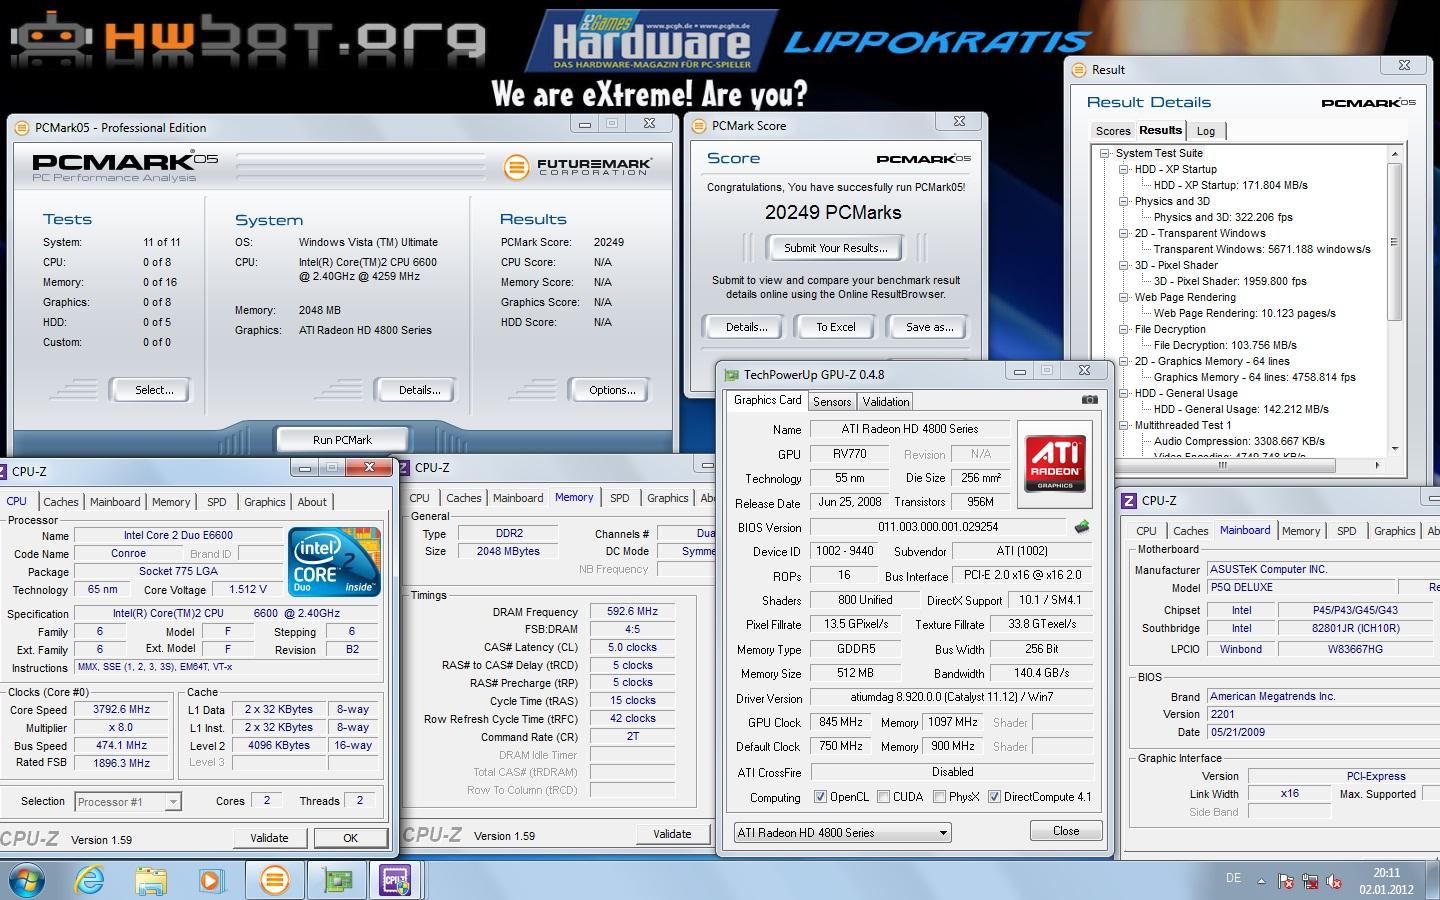Click the Result window title icon

click(x=1078, y=70)
